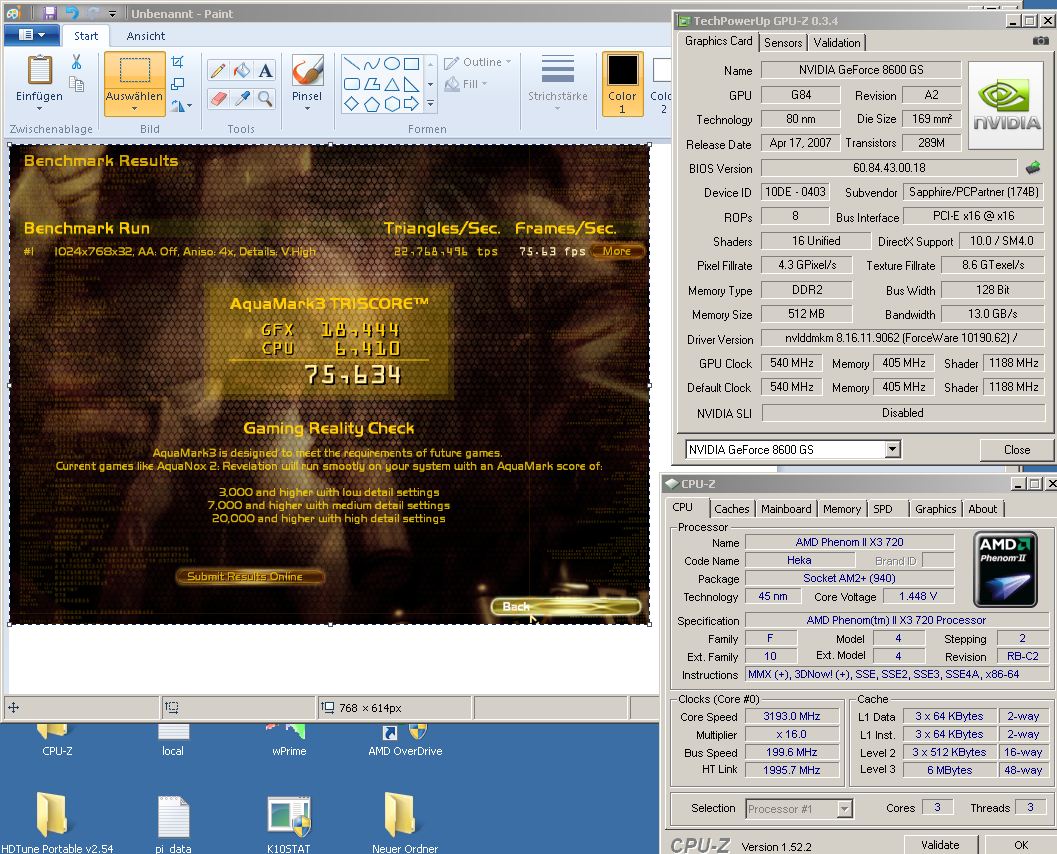The image size is (1057, 854).
Task: Click the Close button in GPU-Z
Action: pyautogui.click(x=1017, y=450)
